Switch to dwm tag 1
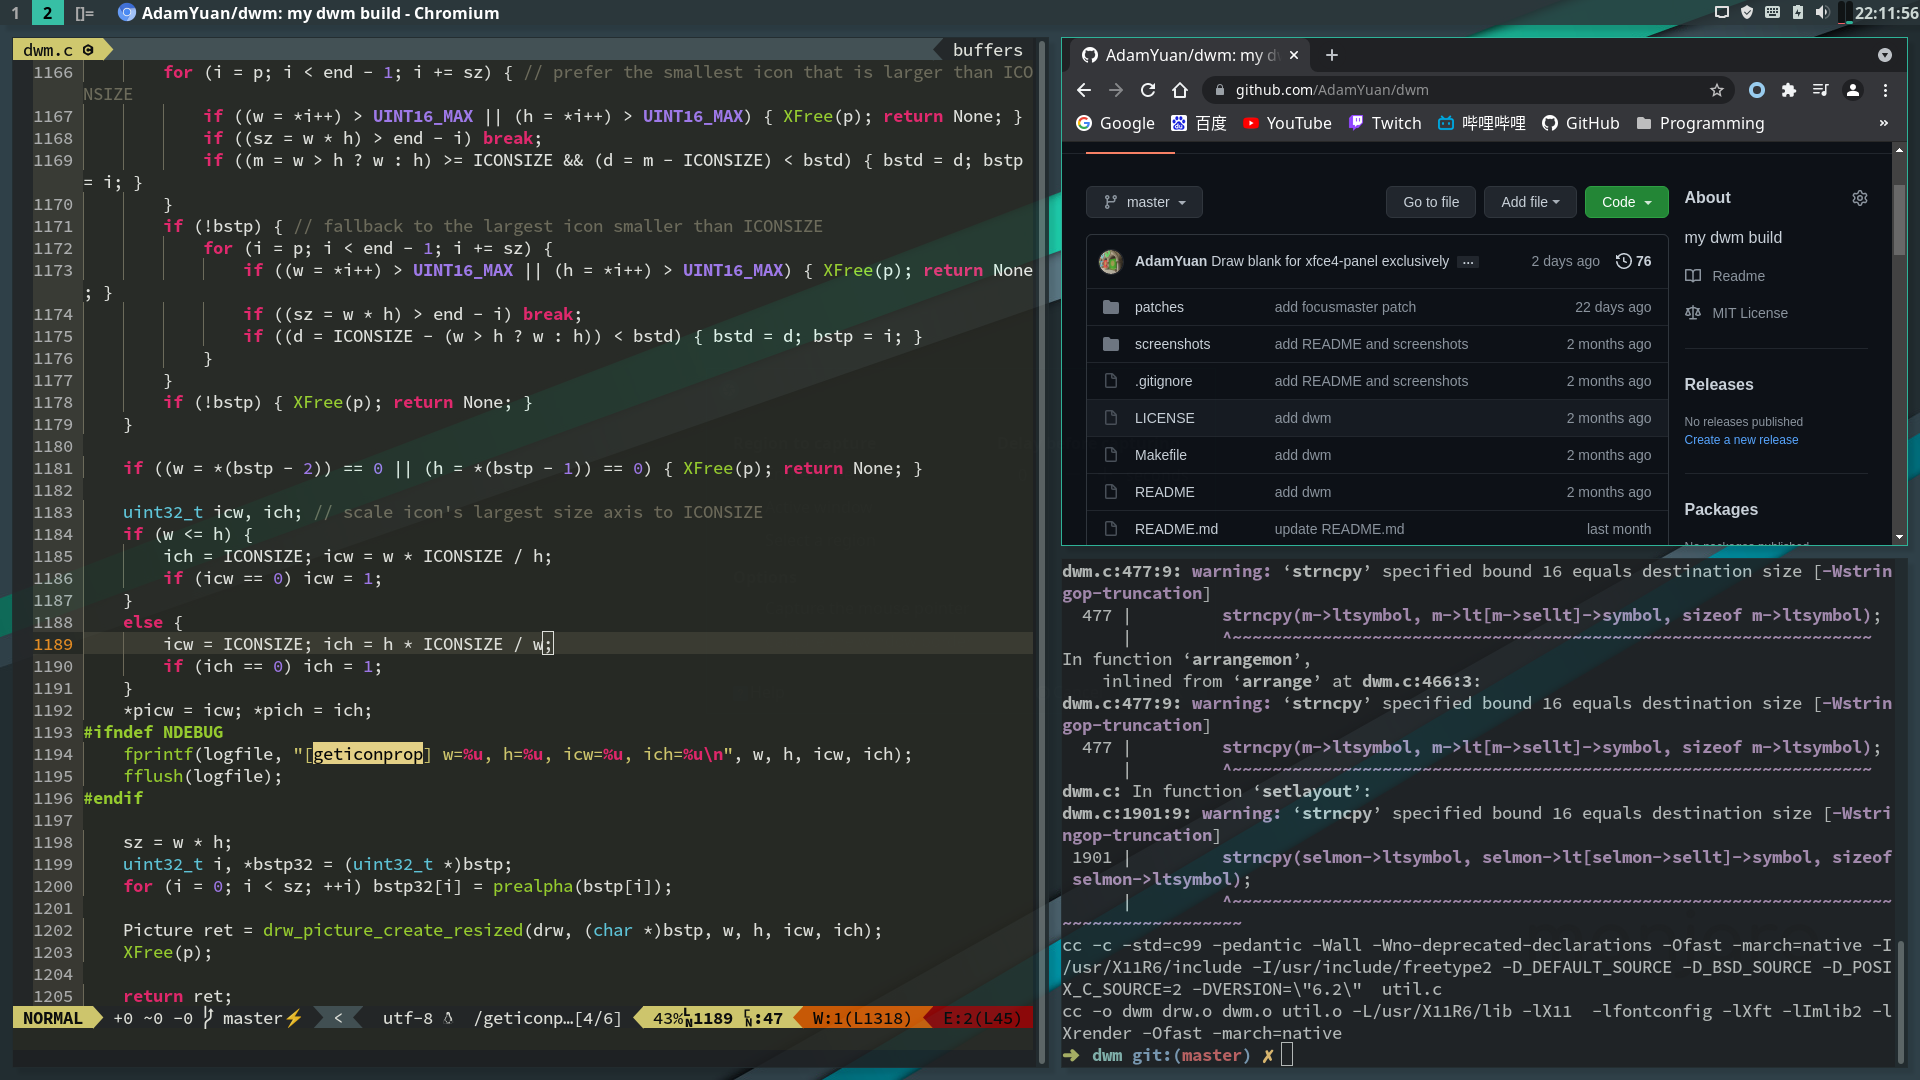 tap(15, 13)
